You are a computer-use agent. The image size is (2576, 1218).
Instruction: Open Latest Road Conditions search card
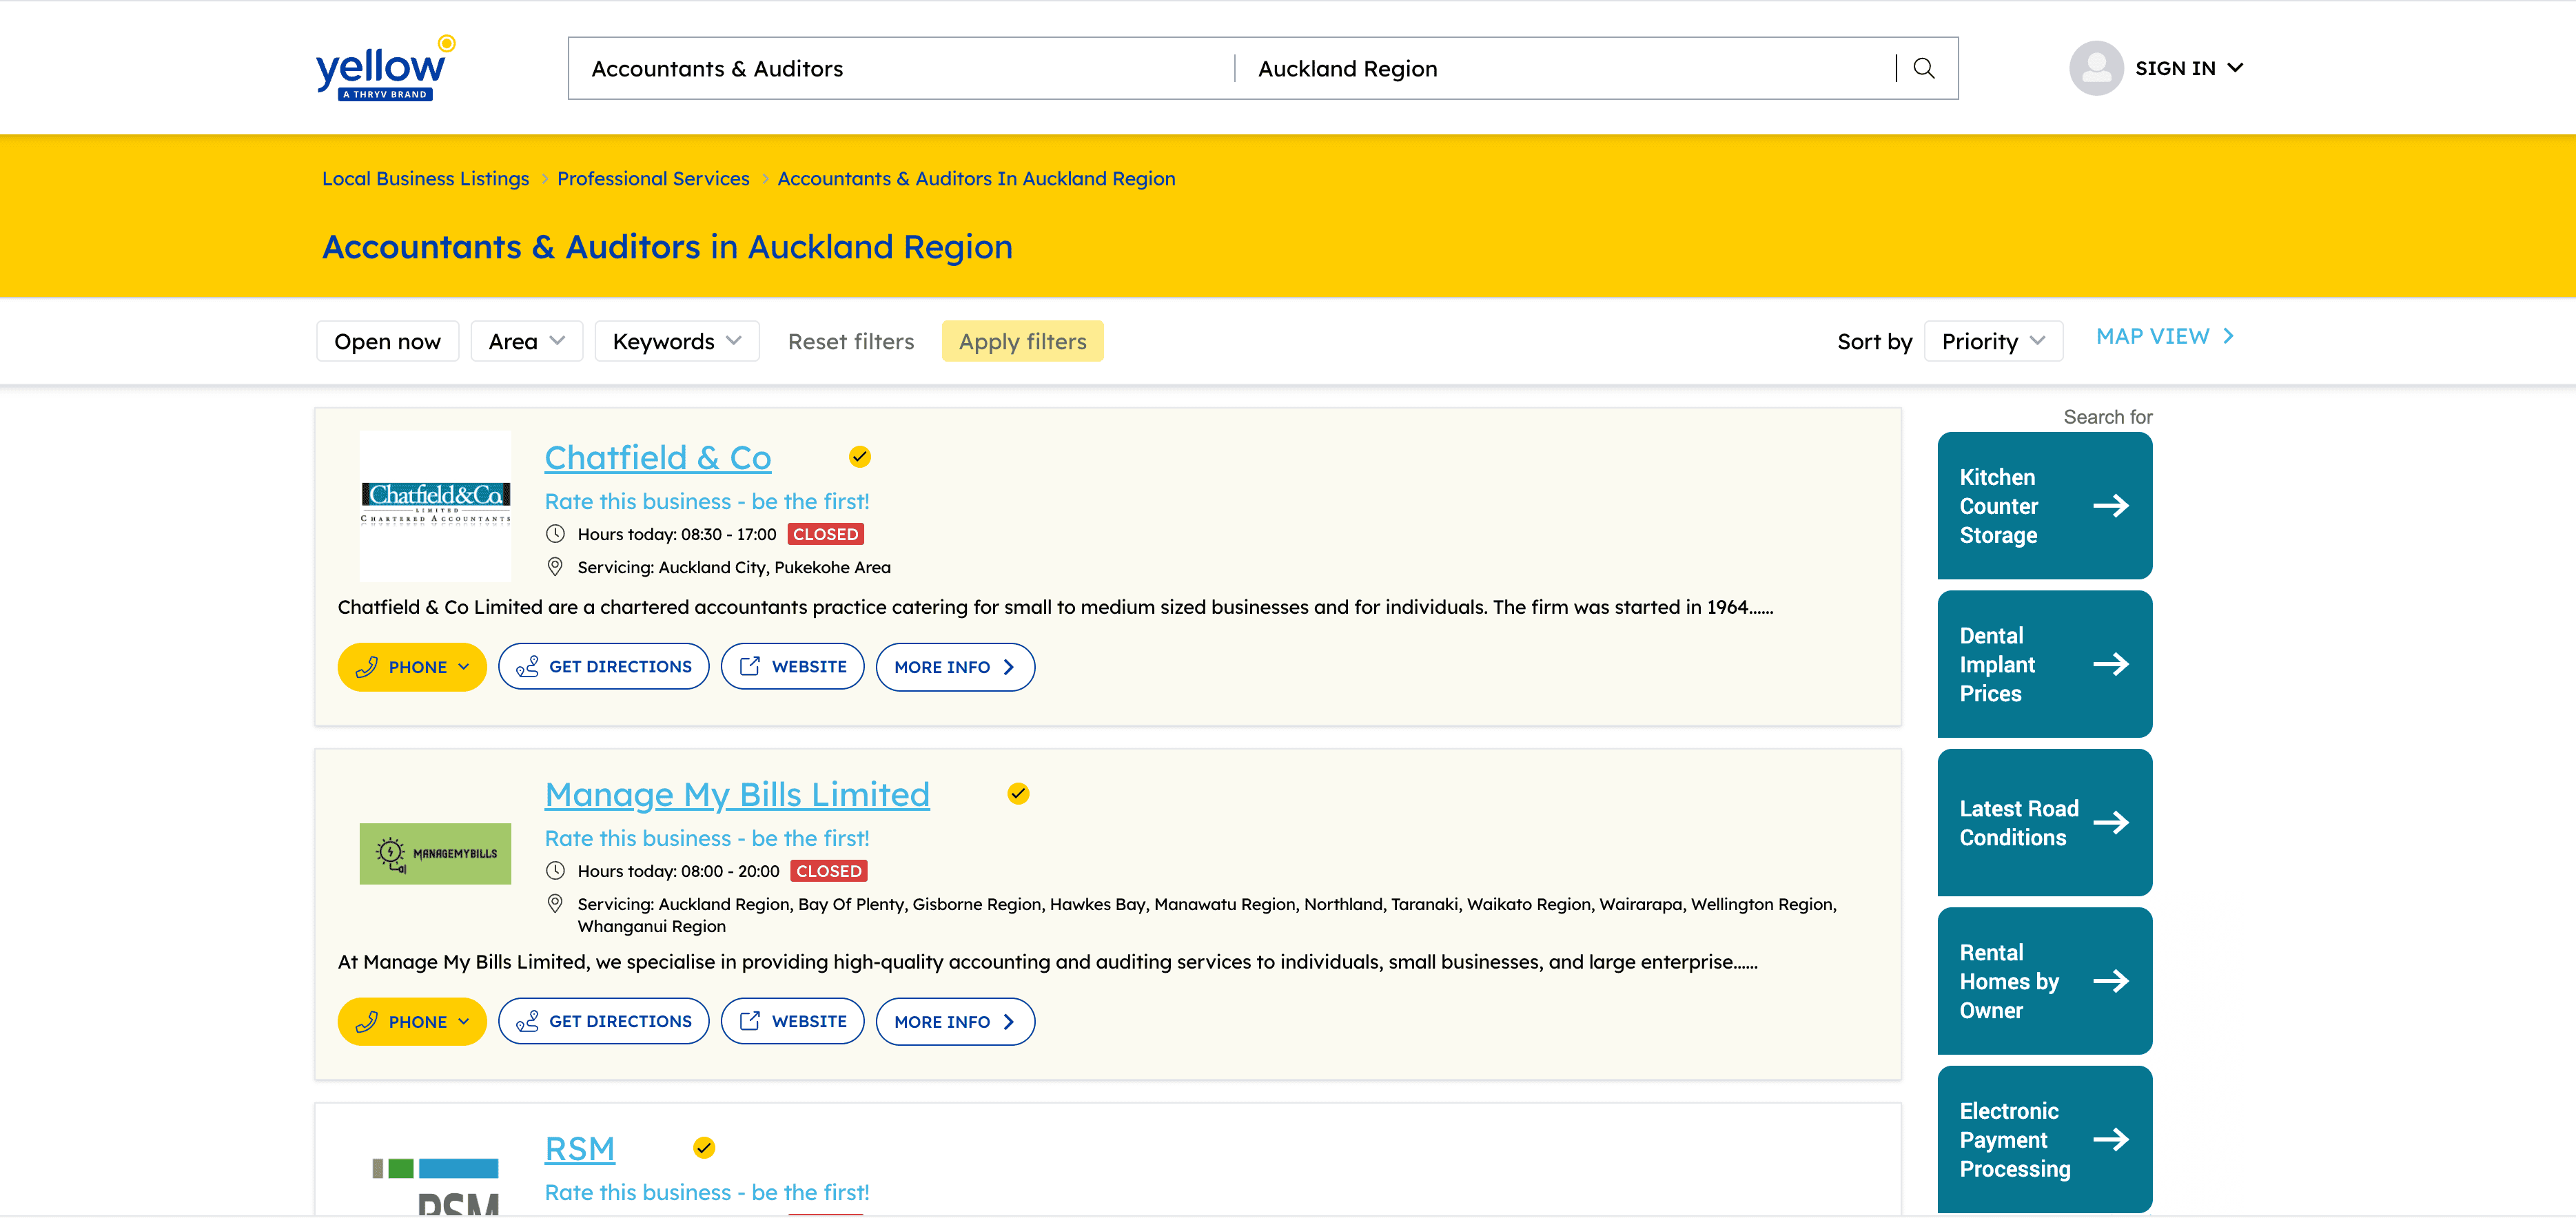click(x=2045, y=823)
